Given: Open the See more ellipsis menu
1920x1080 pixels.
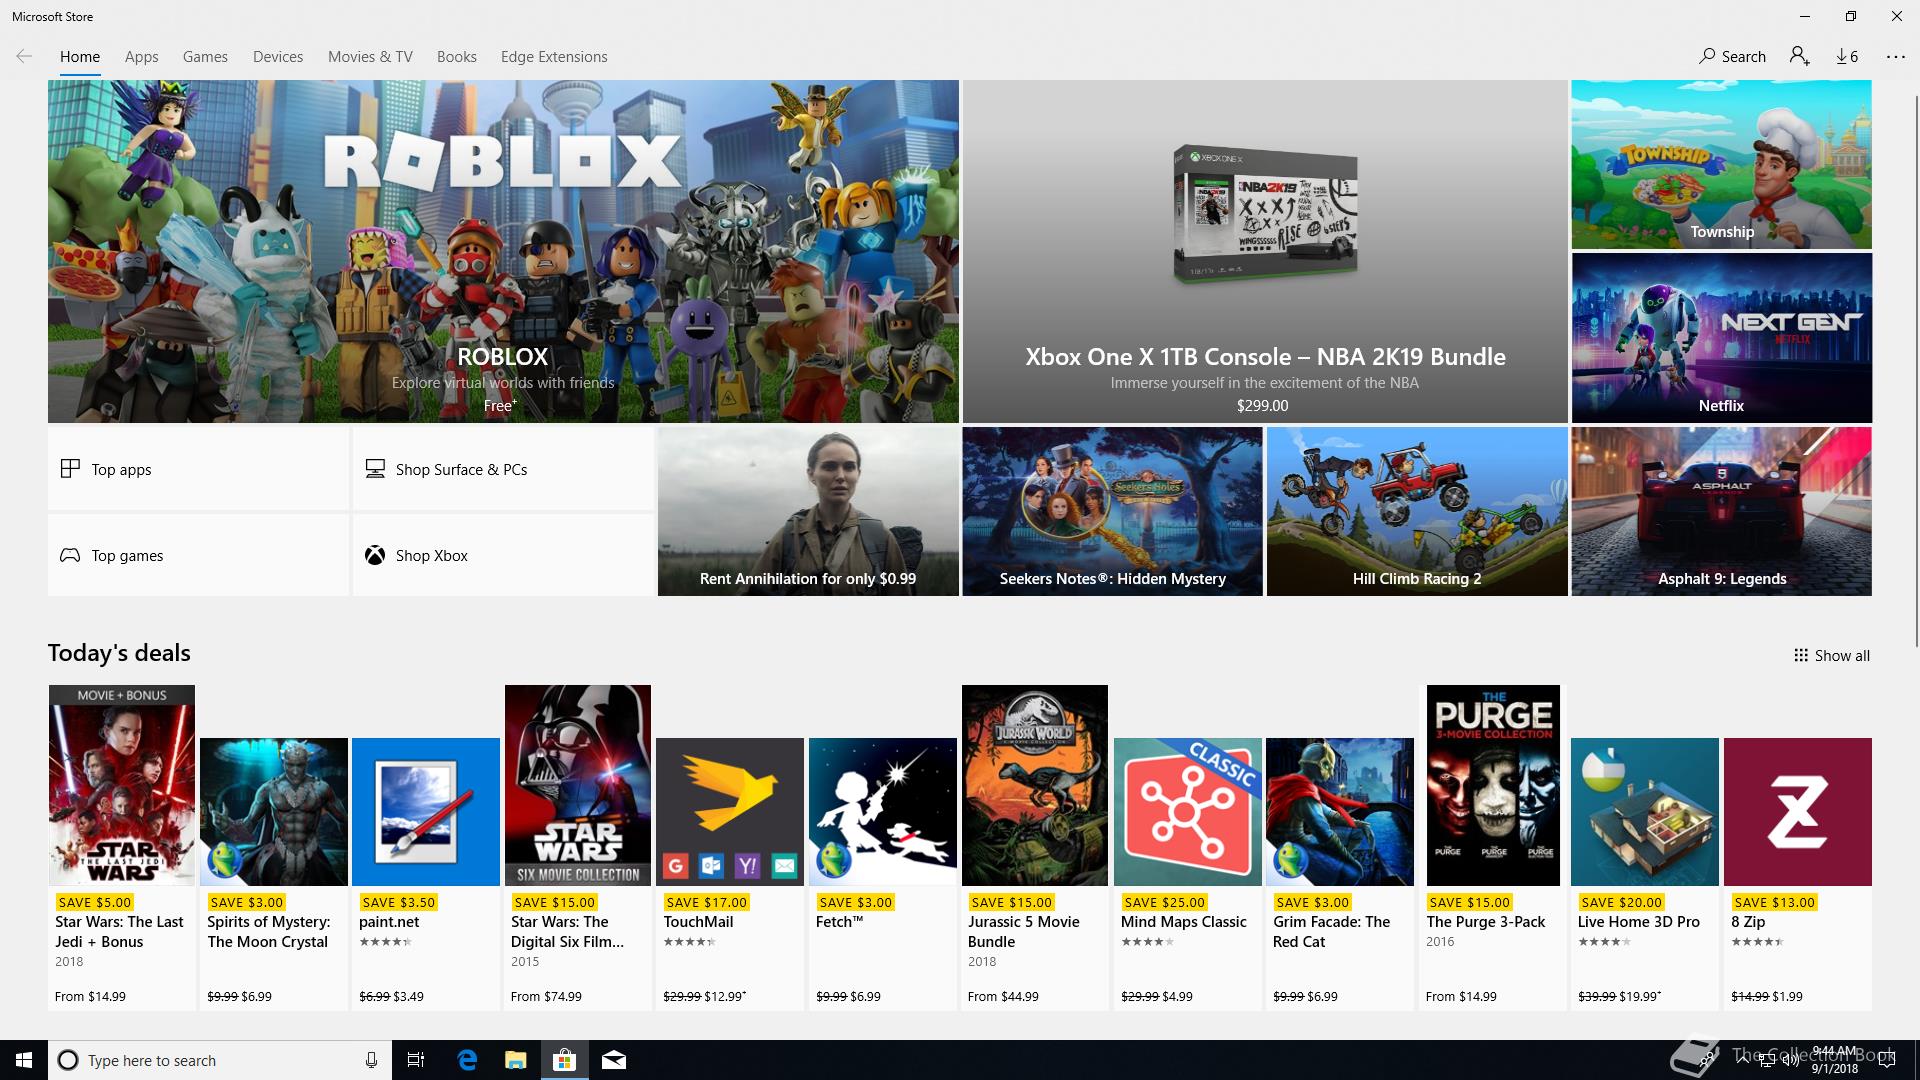Looking at the screenshot, I should point(1896,57).
